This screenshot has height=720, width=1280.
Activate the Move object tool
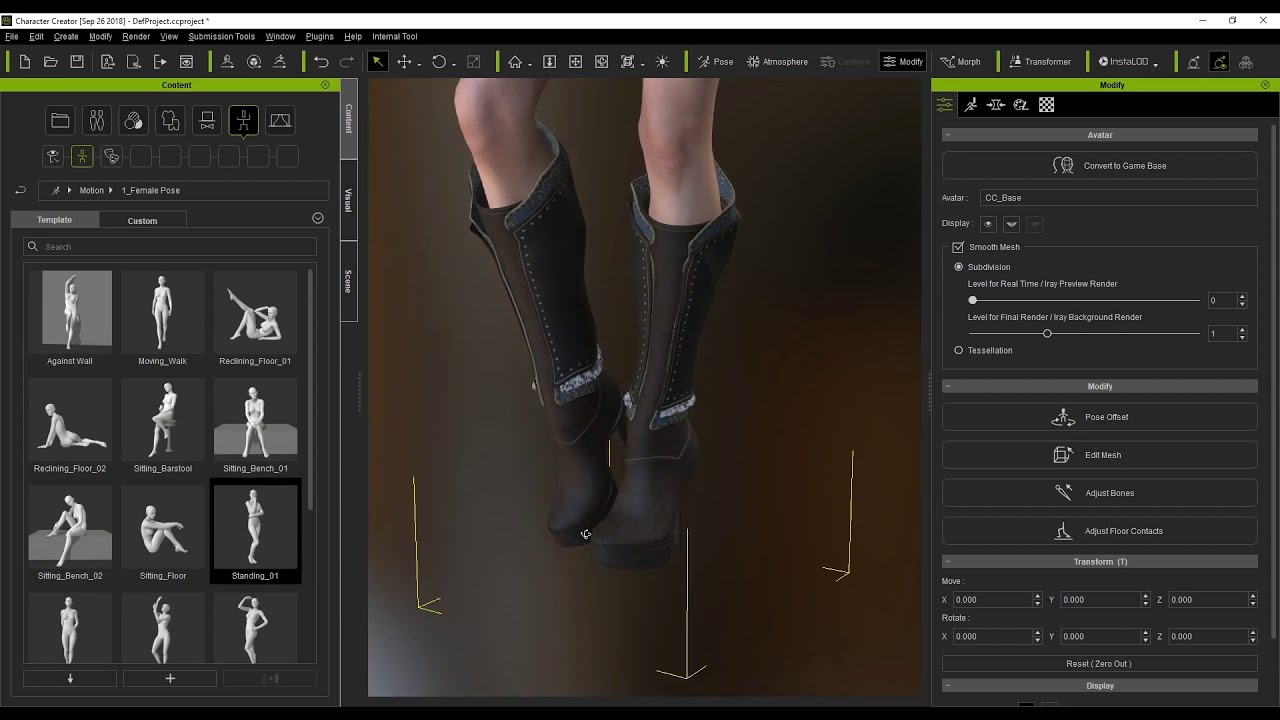[404, 62]
